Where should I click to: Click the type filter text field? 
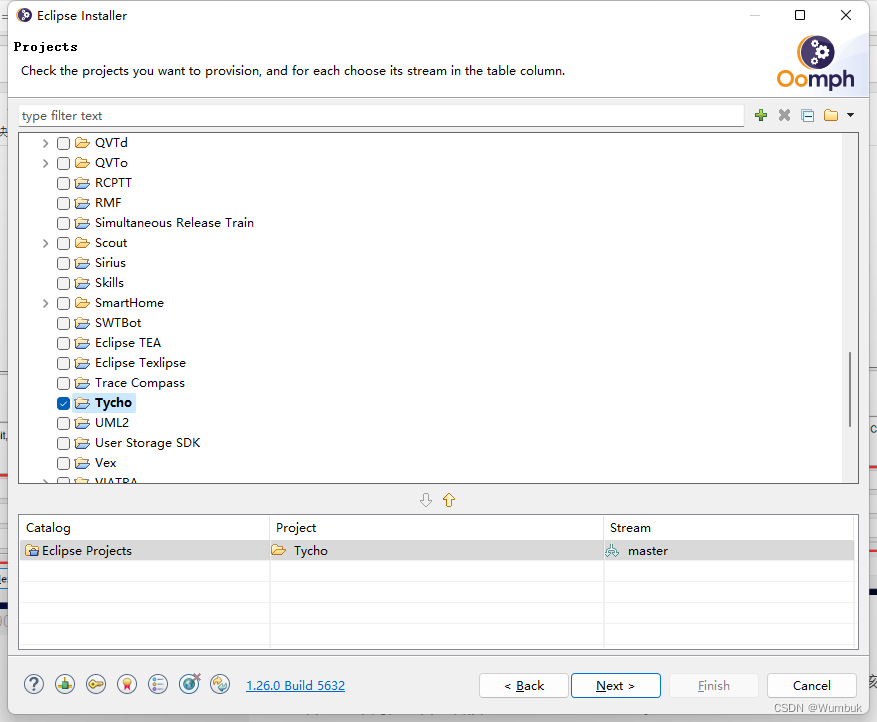tap(381, 116)
